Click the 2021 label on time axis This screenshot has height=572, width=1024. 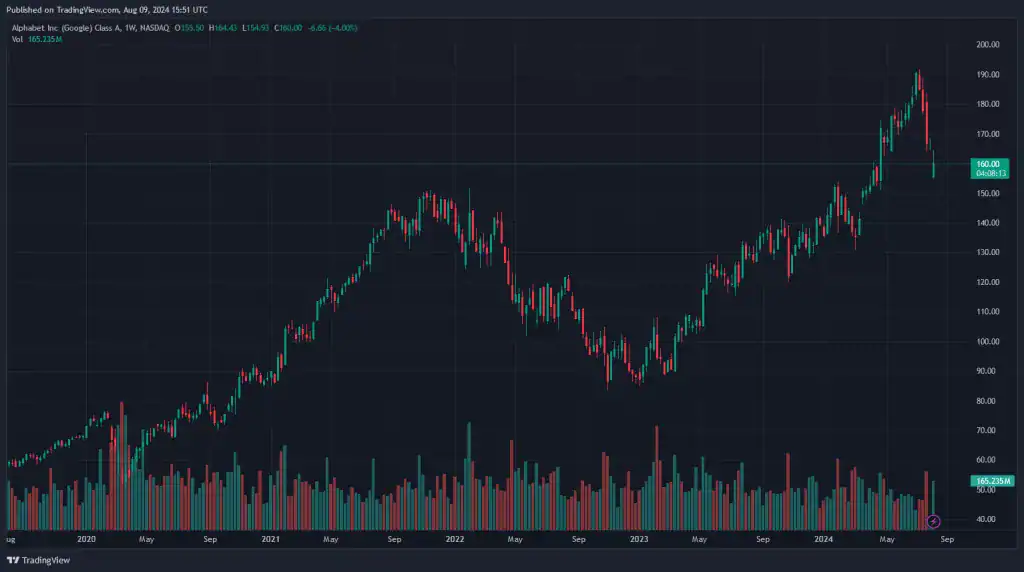[x=270, y=539]
